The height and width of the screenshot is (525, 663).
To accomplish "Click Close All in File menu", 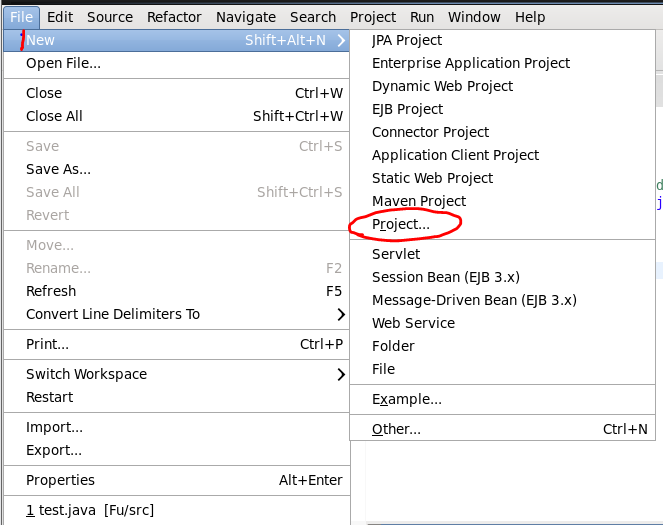I will click(x=54, y=116).
